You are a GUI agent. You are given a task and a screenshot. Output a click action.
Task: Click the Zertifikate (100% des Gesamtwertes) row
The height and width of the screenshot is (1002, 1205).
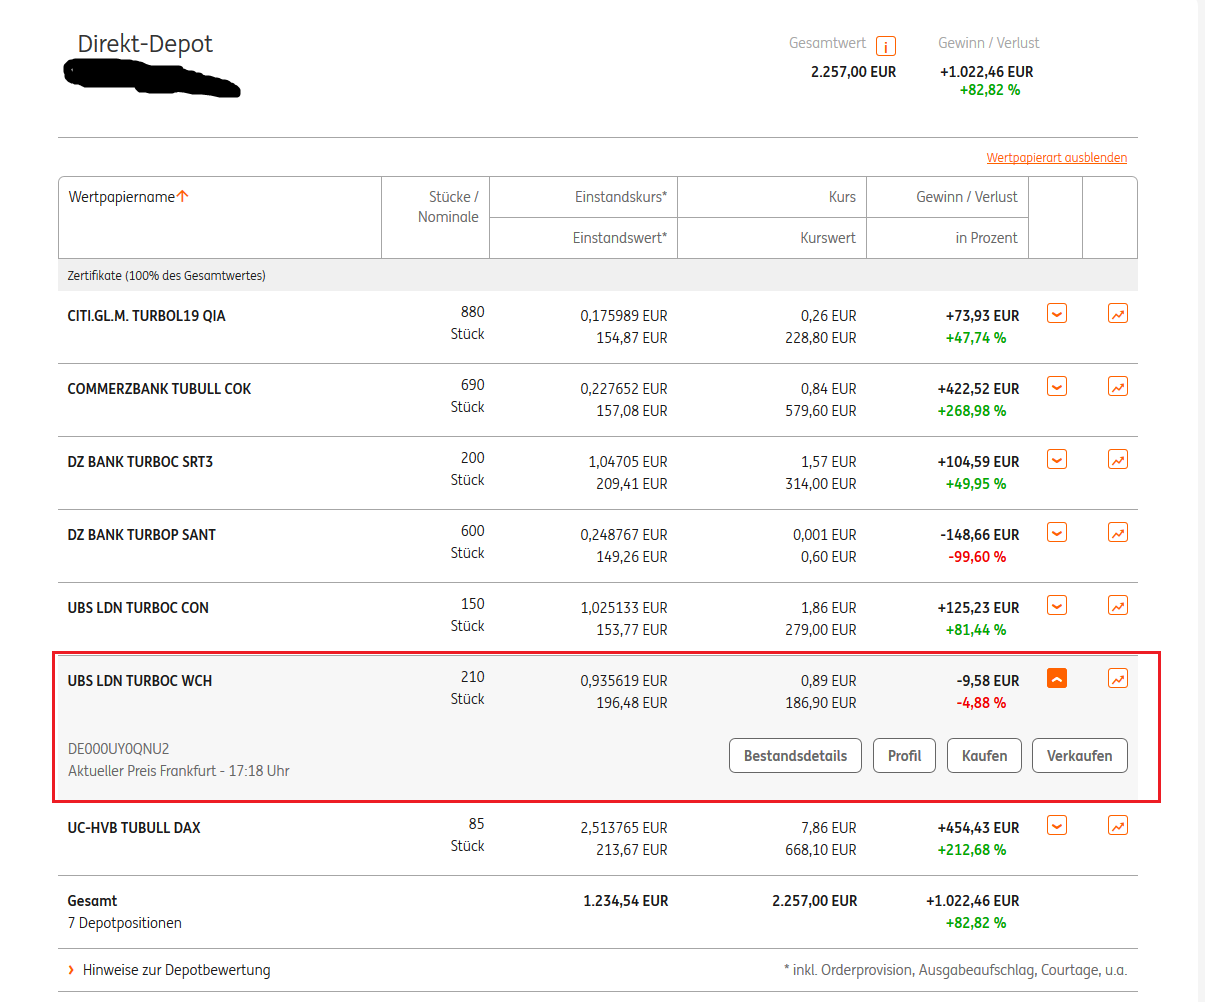pyautogui.click(x=597, y=275)
